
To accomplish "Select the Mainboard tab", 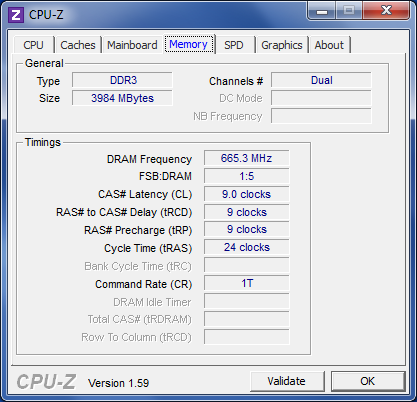I will [x=132, y=45].
